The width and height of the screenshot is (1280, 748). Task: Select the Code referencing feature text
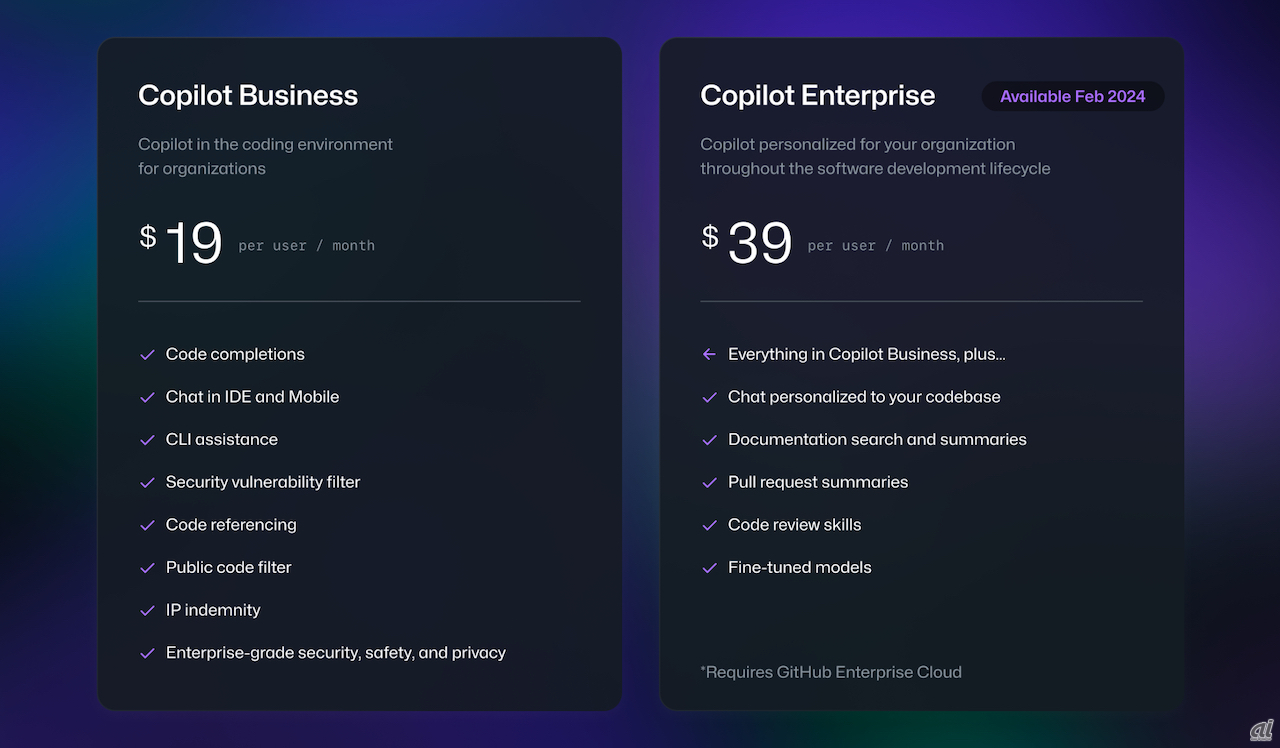point(231,525)
